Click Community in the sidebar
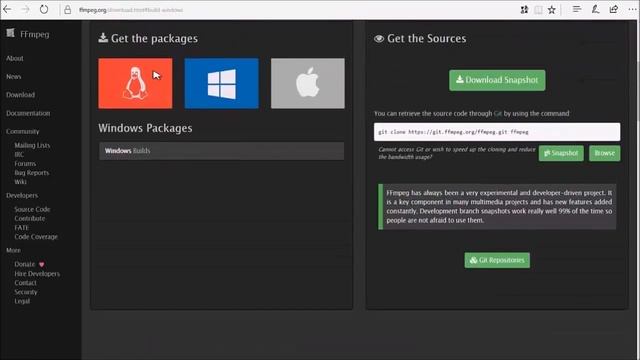 pos(22,131)
